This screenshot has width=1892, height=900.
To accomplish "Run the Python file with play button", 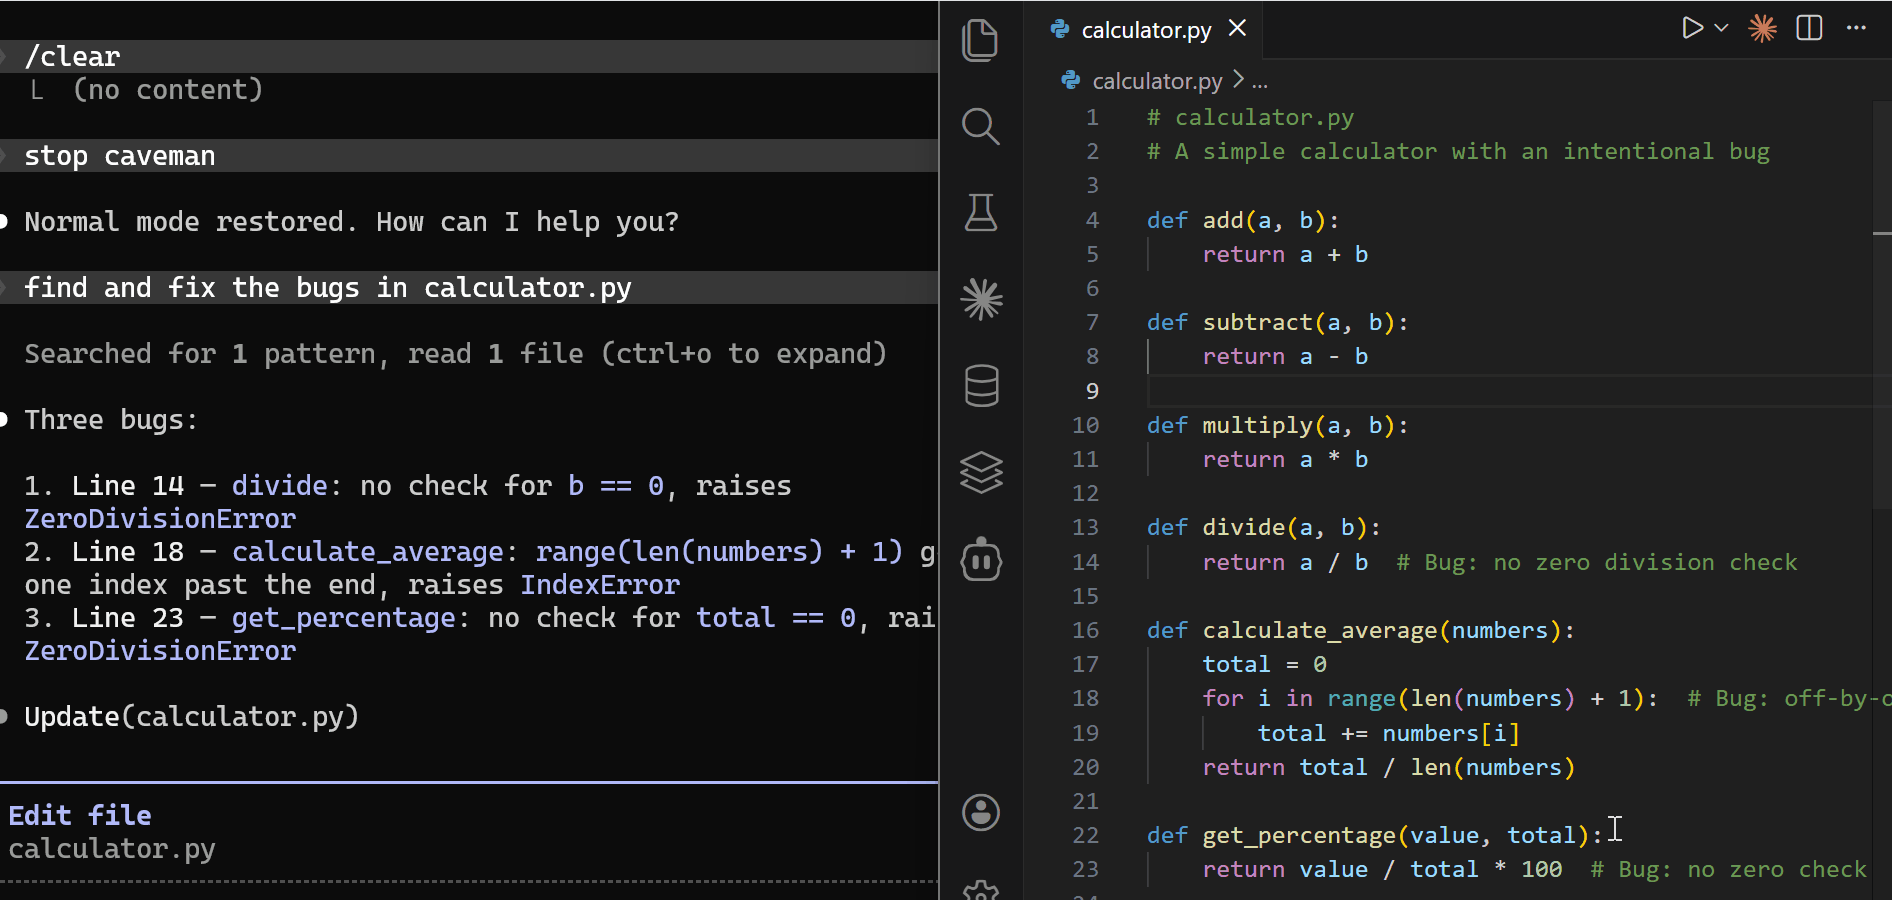I will click(1691, 28).
